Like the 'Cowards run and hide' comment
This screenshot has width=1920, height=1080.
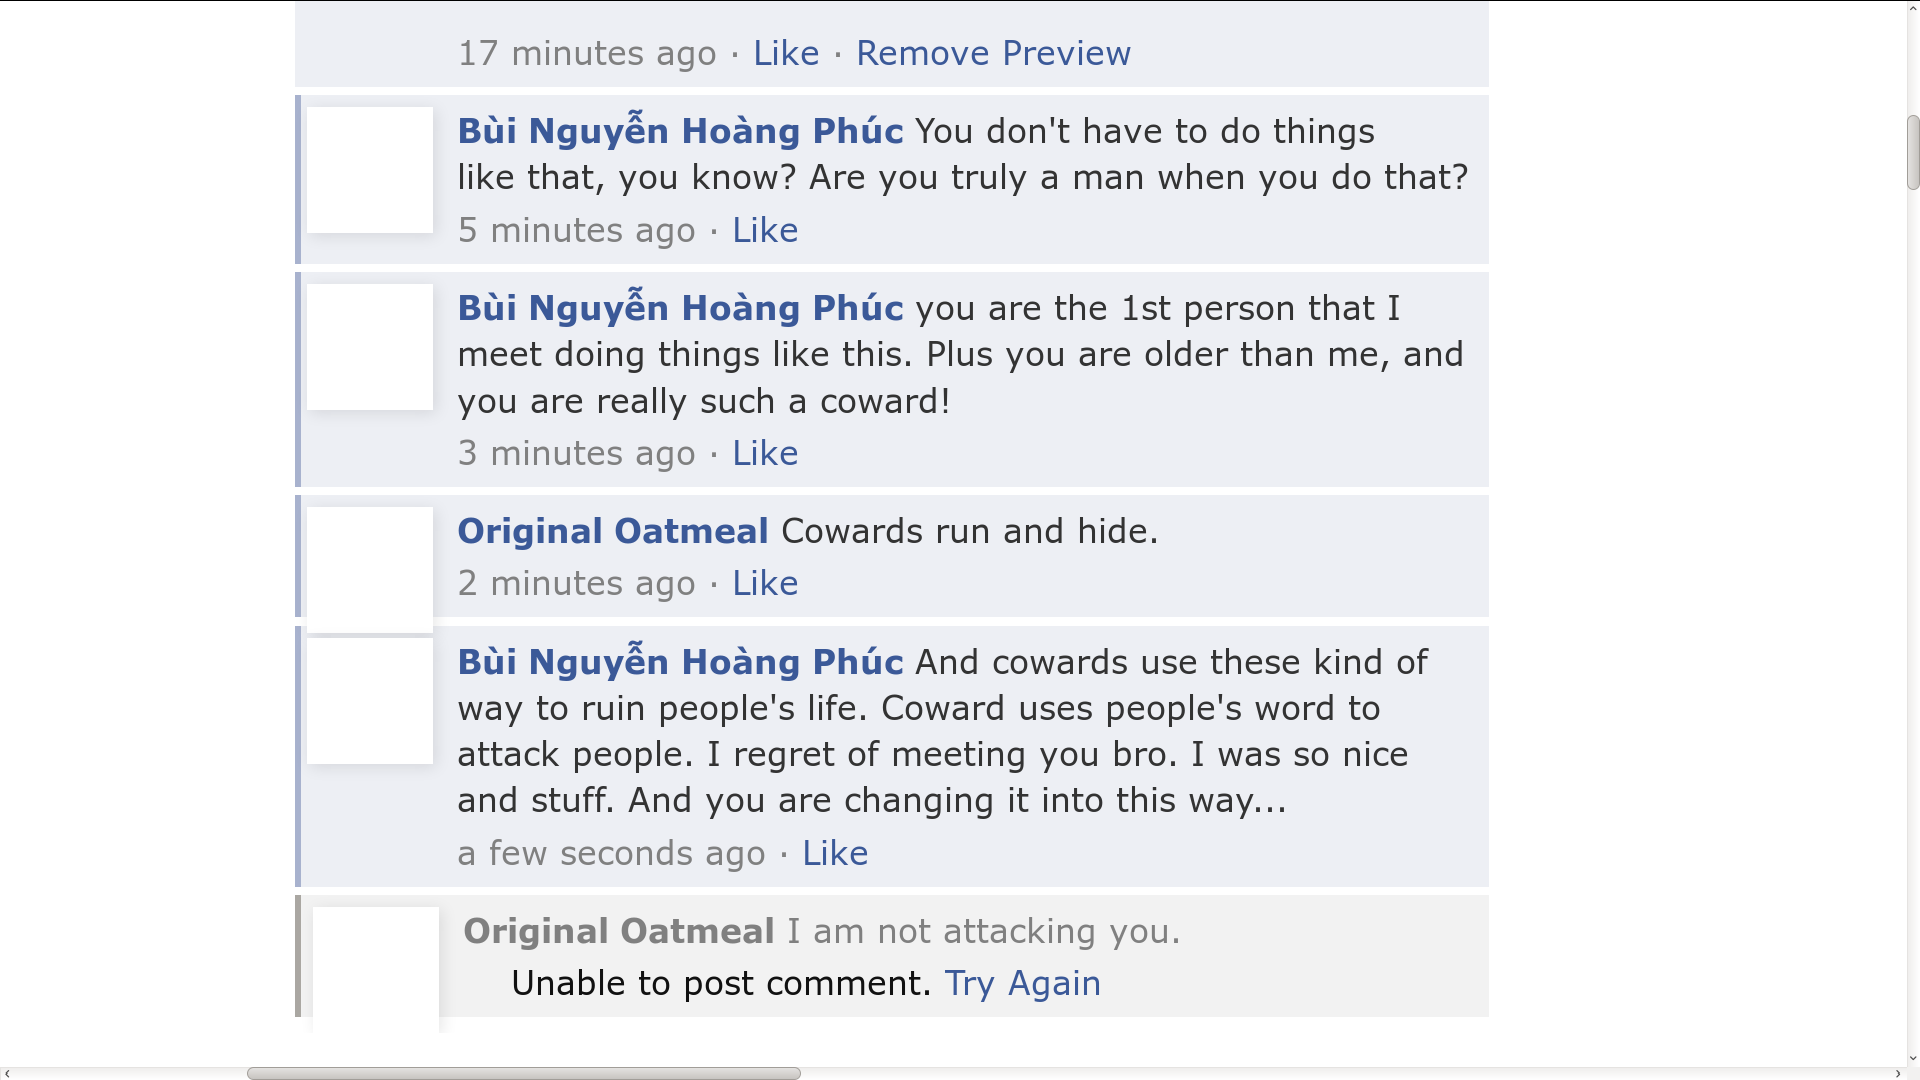pos(764,583)
